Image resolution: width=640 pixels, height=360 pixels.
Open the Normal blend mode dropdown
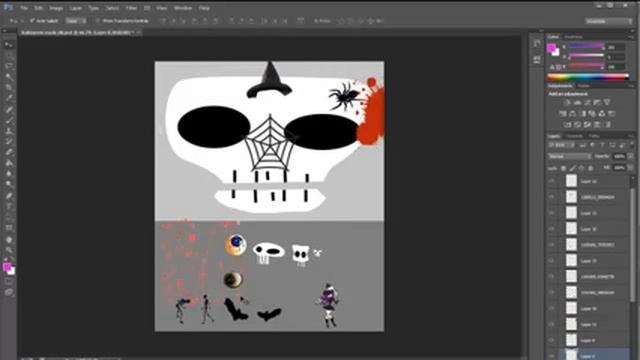(569, 156)
